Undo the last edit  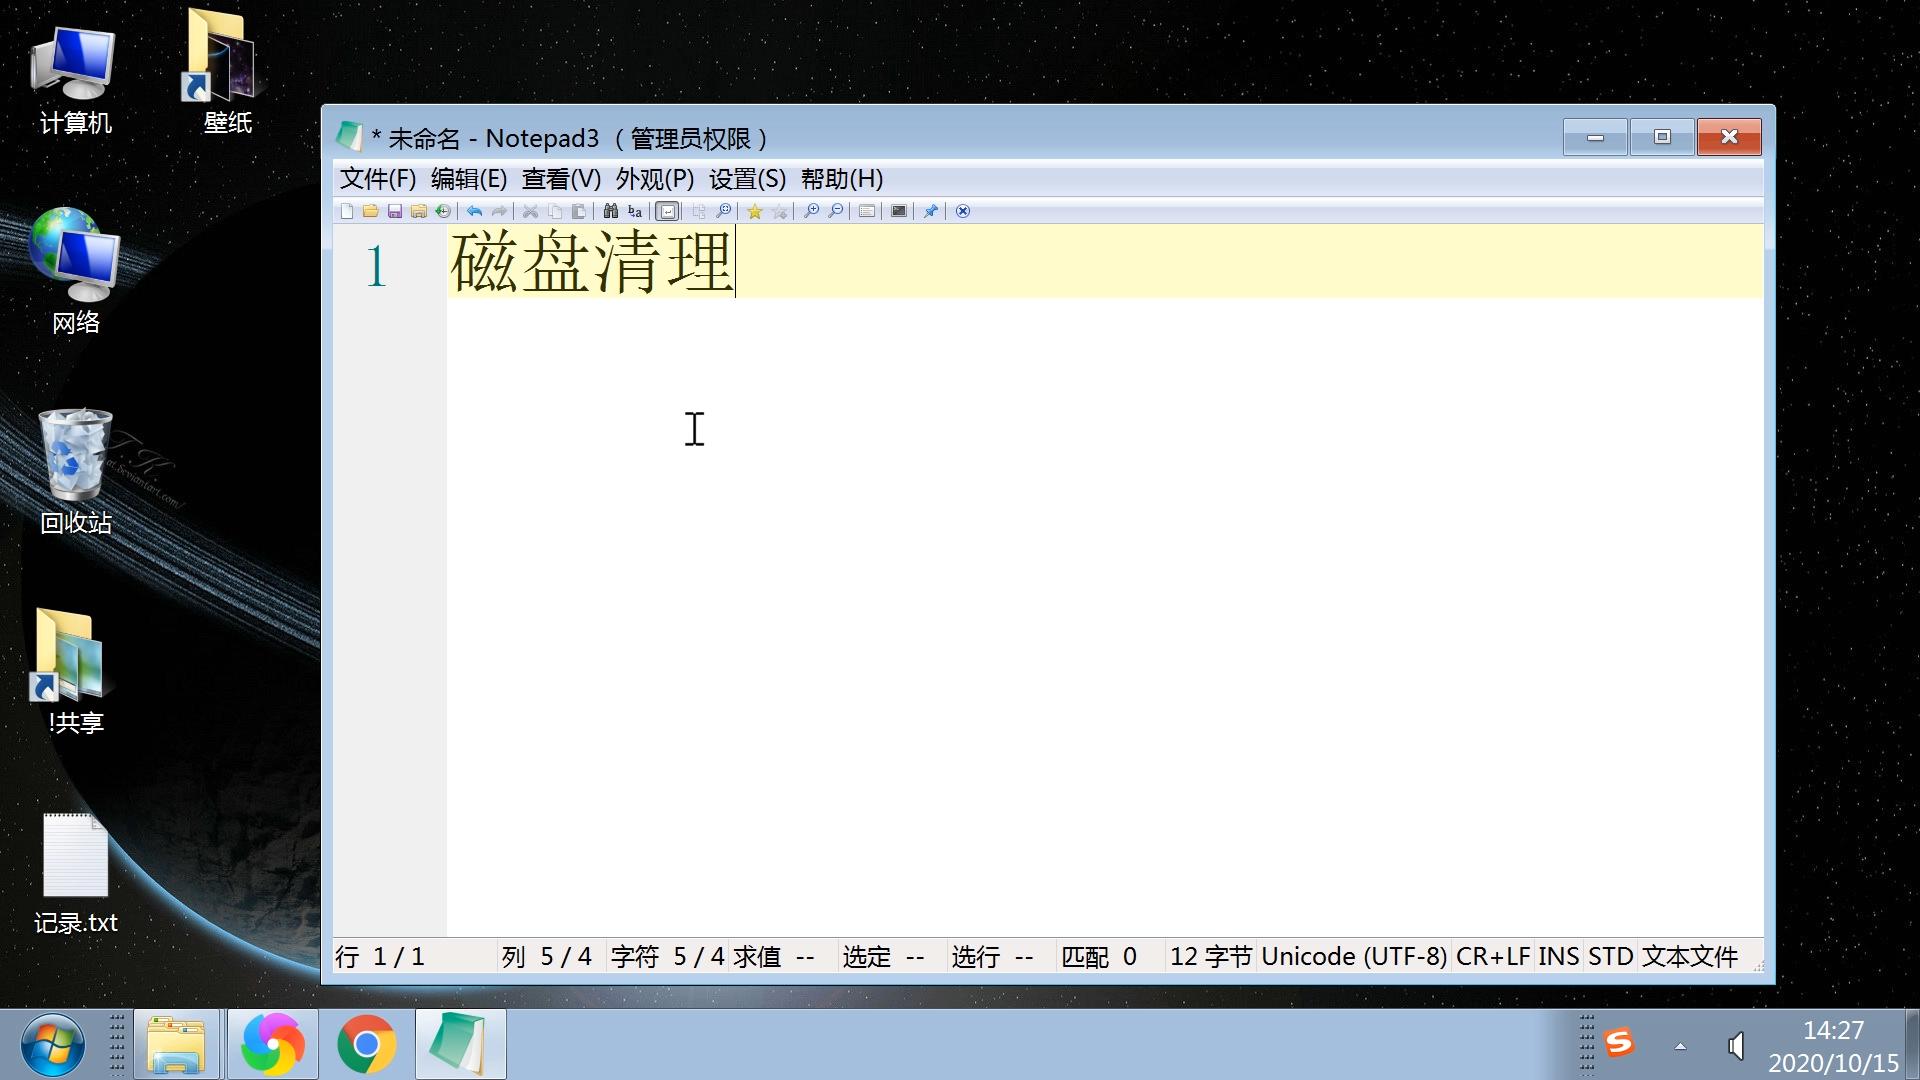(473, 211)
